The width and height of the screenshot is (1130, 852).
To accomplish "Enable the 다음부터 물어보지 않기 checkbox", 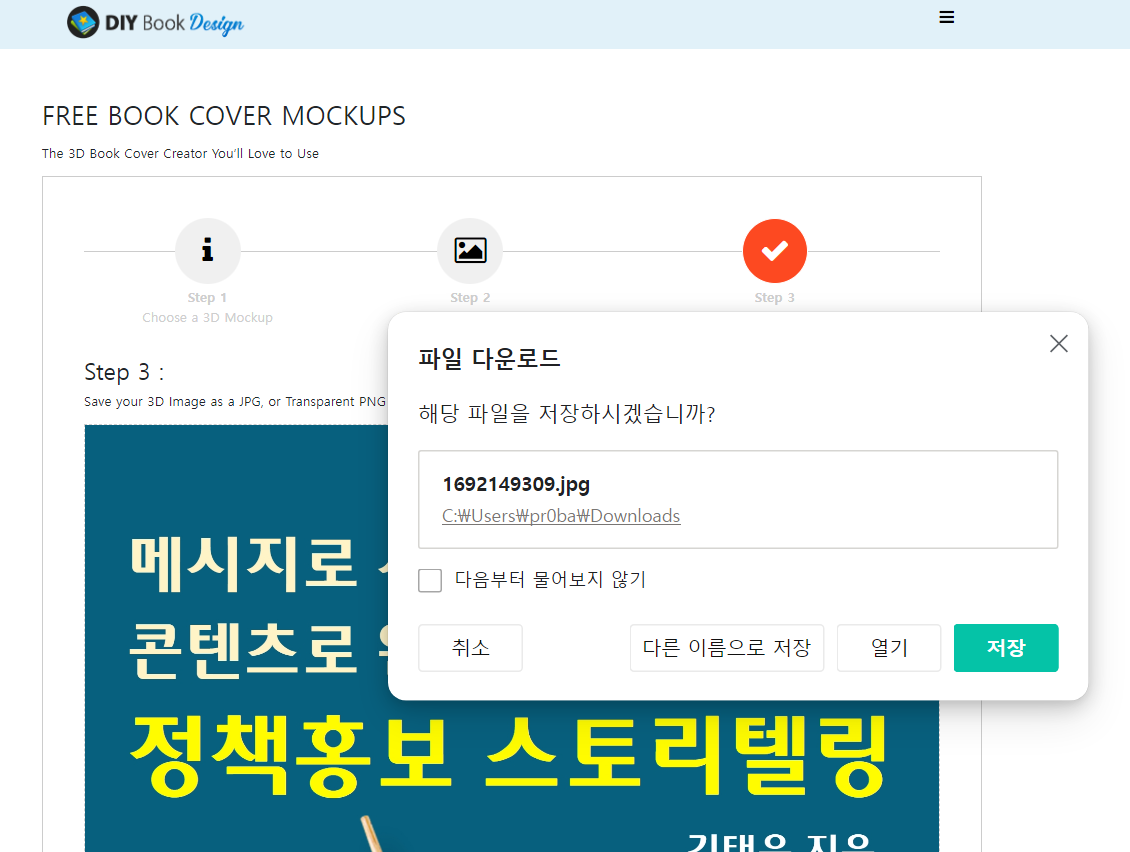I will click(430, 580).
